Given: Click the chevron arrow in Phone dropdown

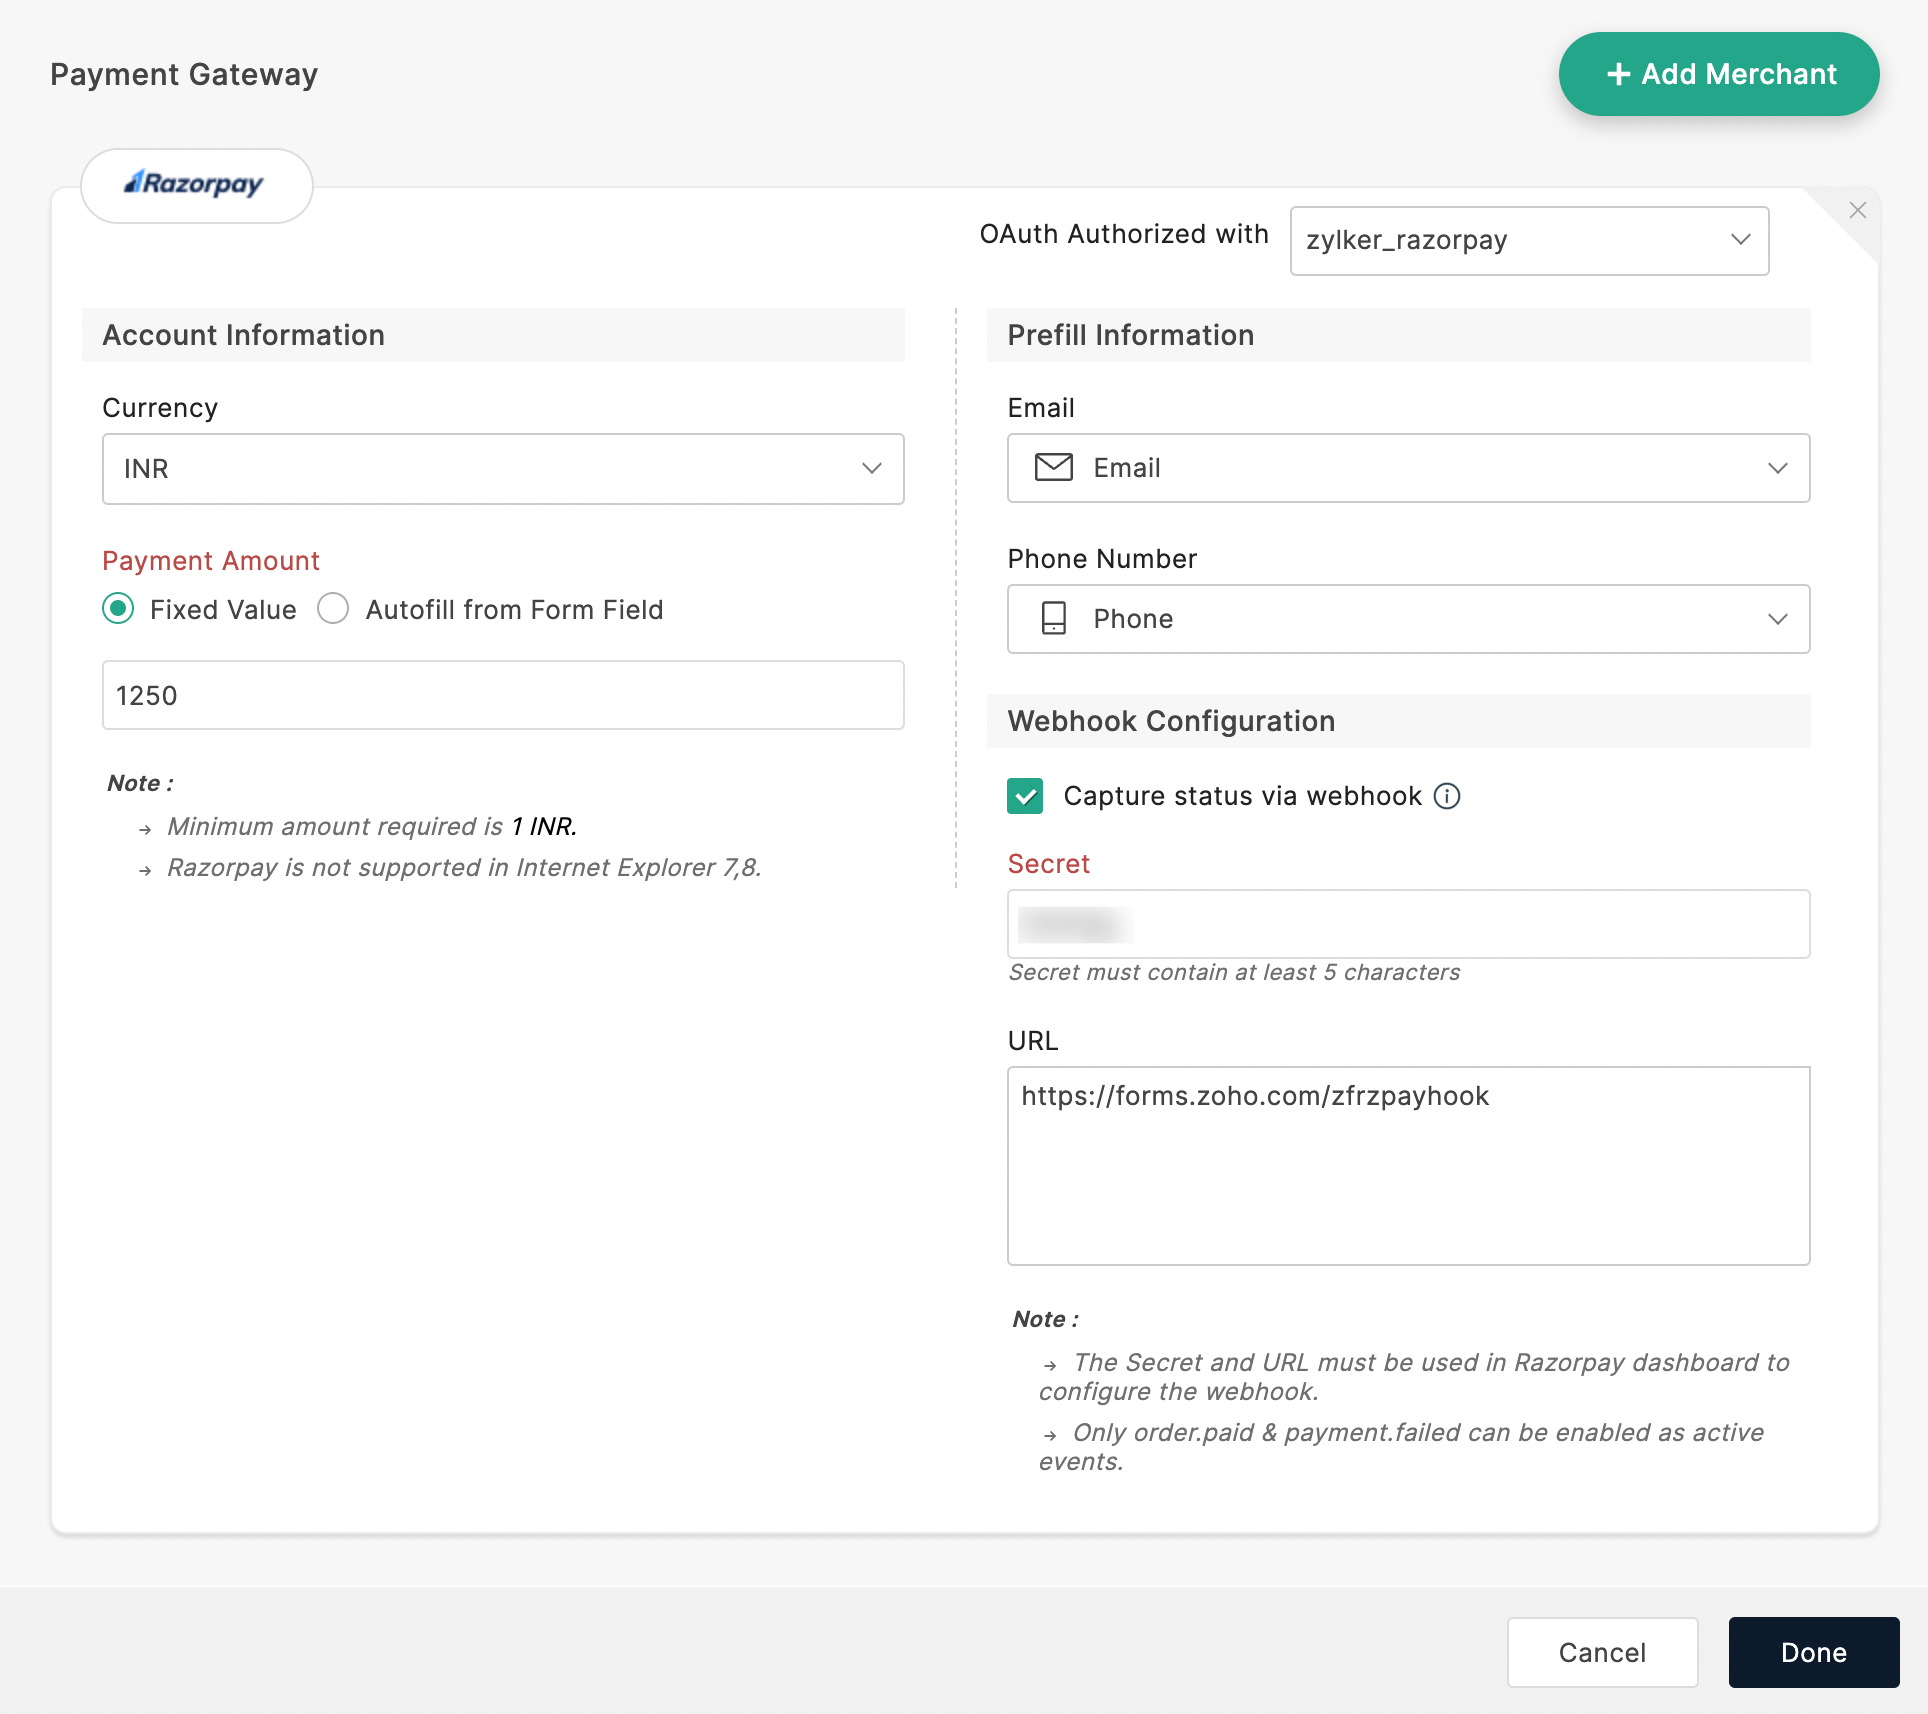Looking at the screenshot, I should point(1777,619).
